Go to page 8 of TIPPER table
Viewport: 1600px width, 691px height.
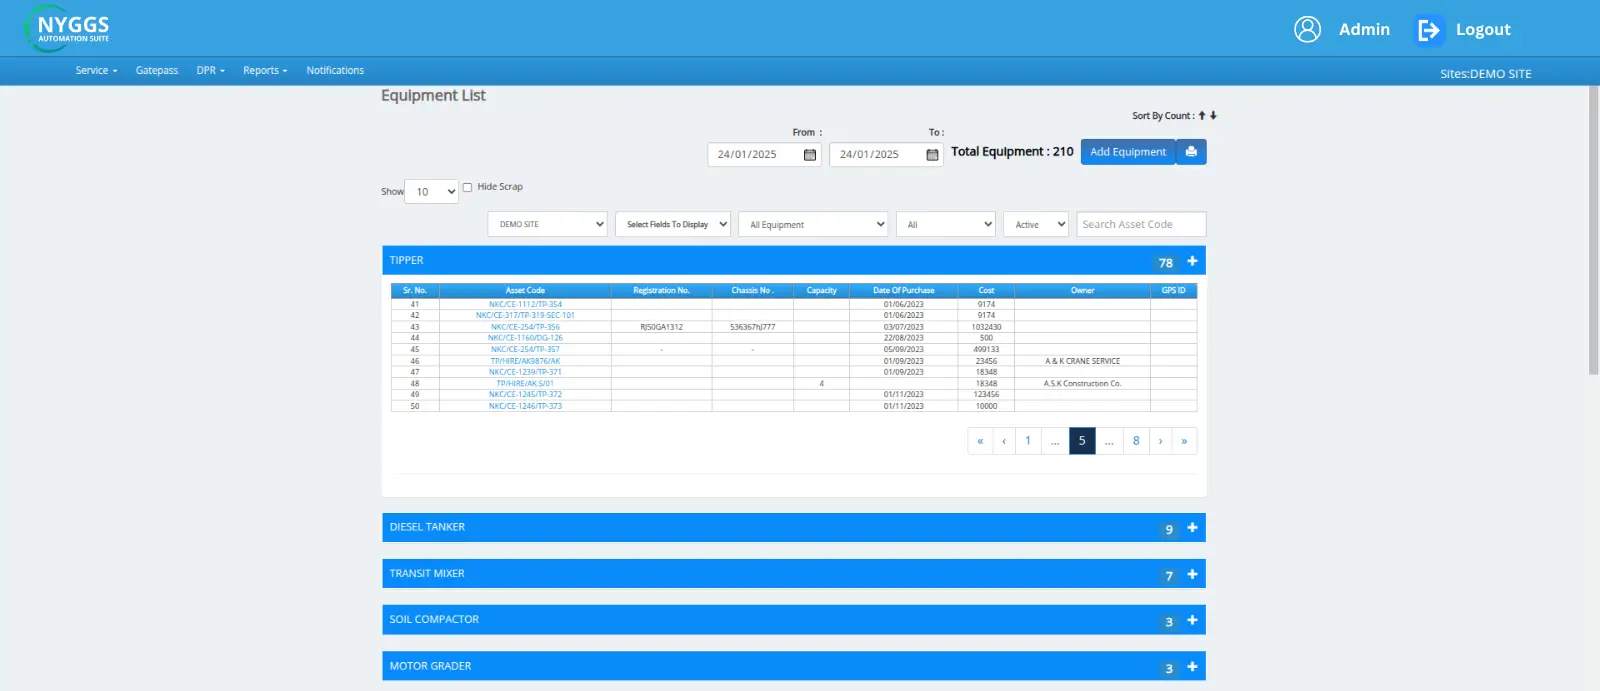pos(1136,441)
